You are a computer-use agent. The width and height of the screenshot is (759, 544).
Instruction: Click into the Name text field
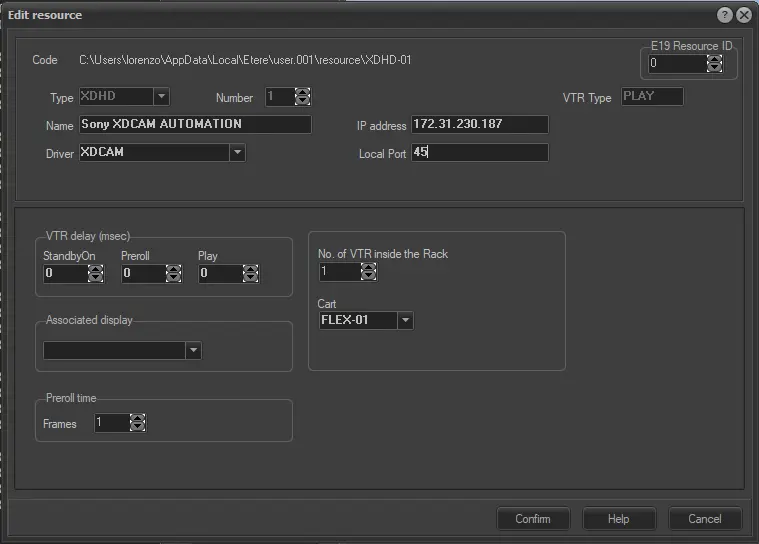193,125
